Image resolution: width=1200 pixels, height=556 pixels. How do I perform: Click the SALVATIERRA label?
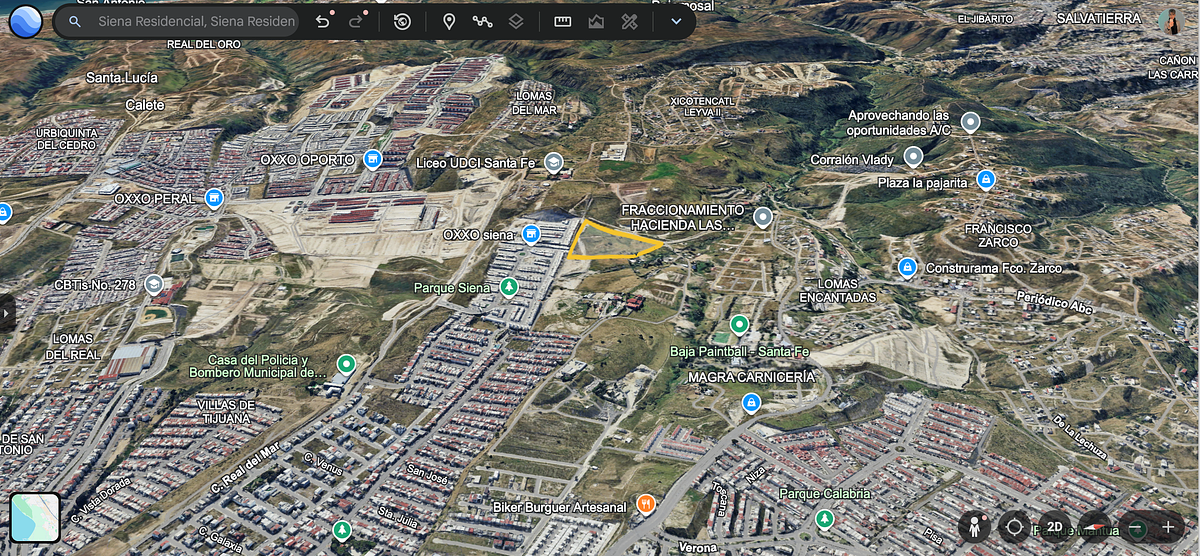(x=1097, y=18)
